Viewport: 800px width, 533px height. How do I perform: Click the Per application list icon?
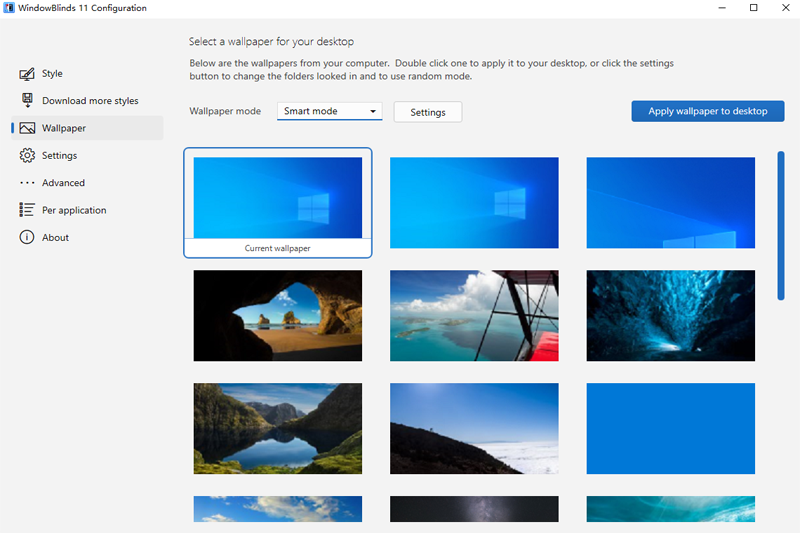point(27,210)
